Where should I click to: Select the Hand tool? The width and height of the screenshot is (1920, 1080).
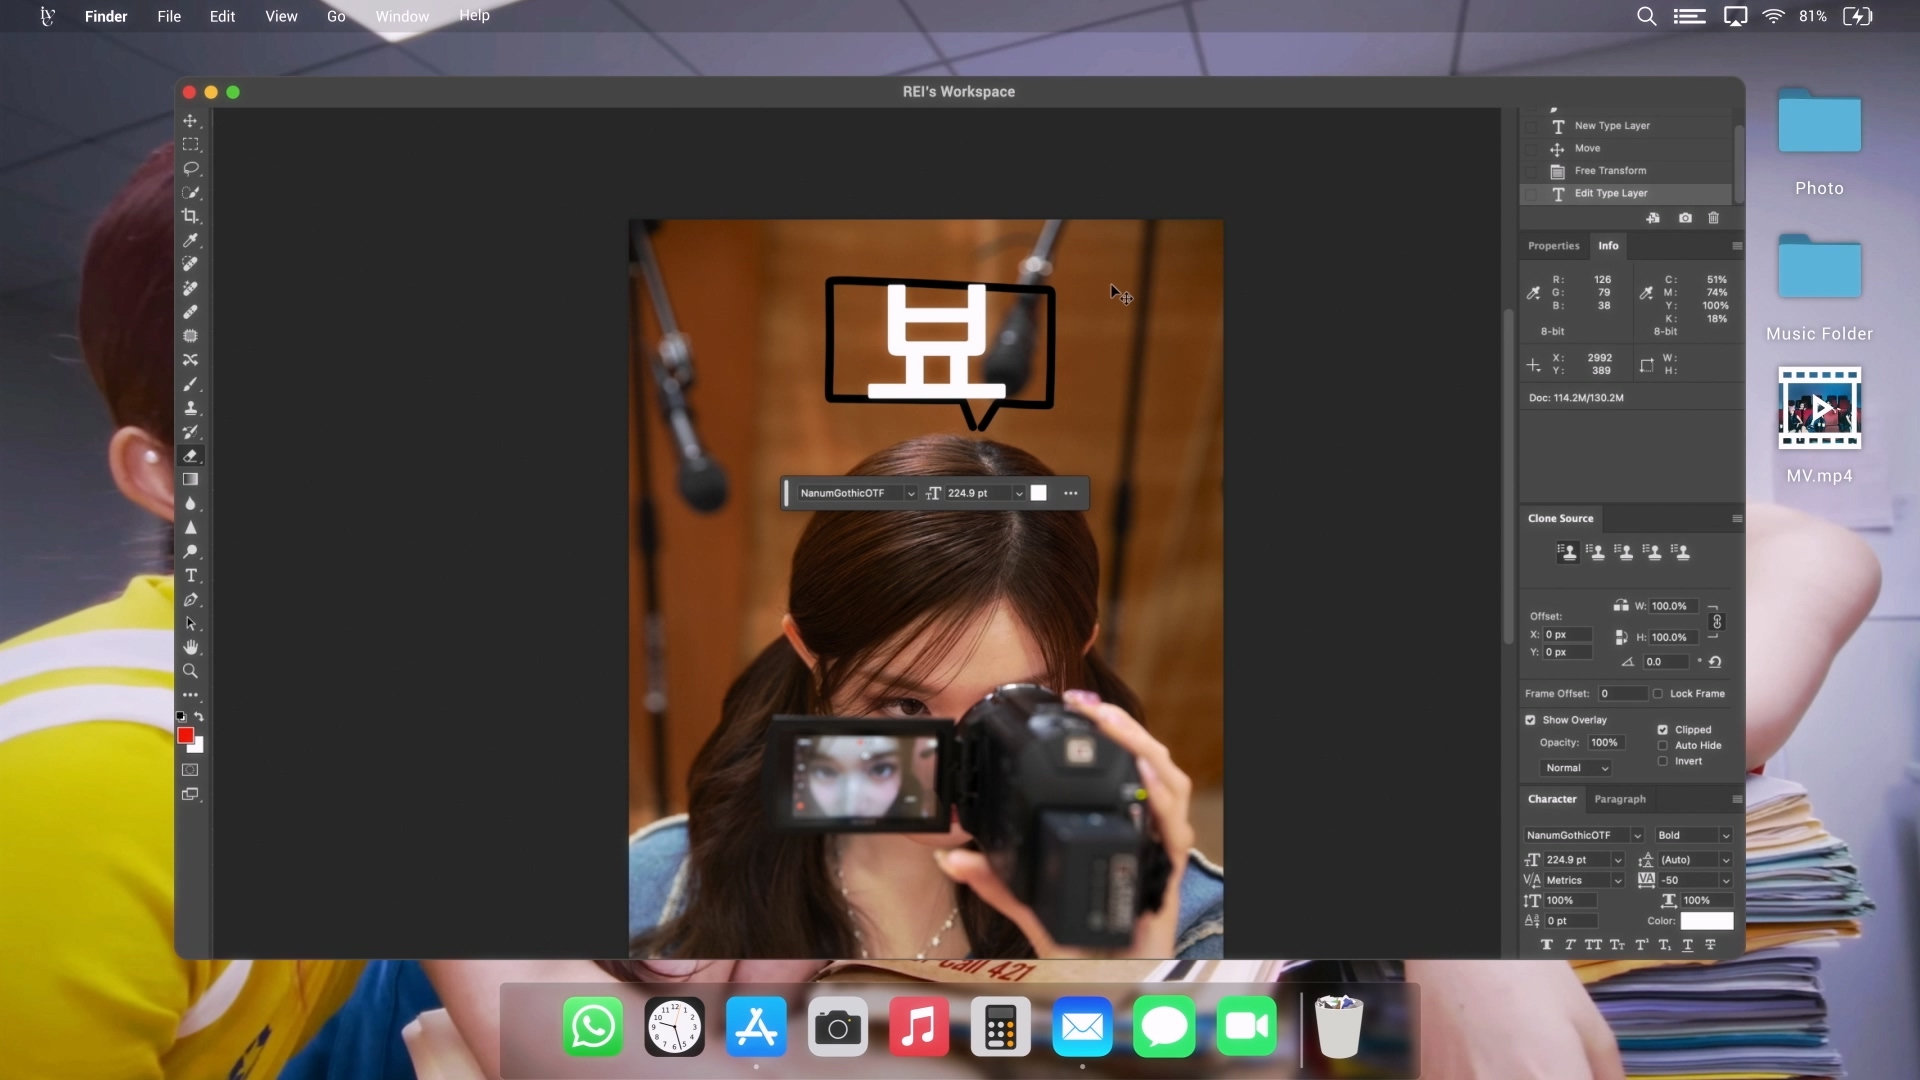190,648
